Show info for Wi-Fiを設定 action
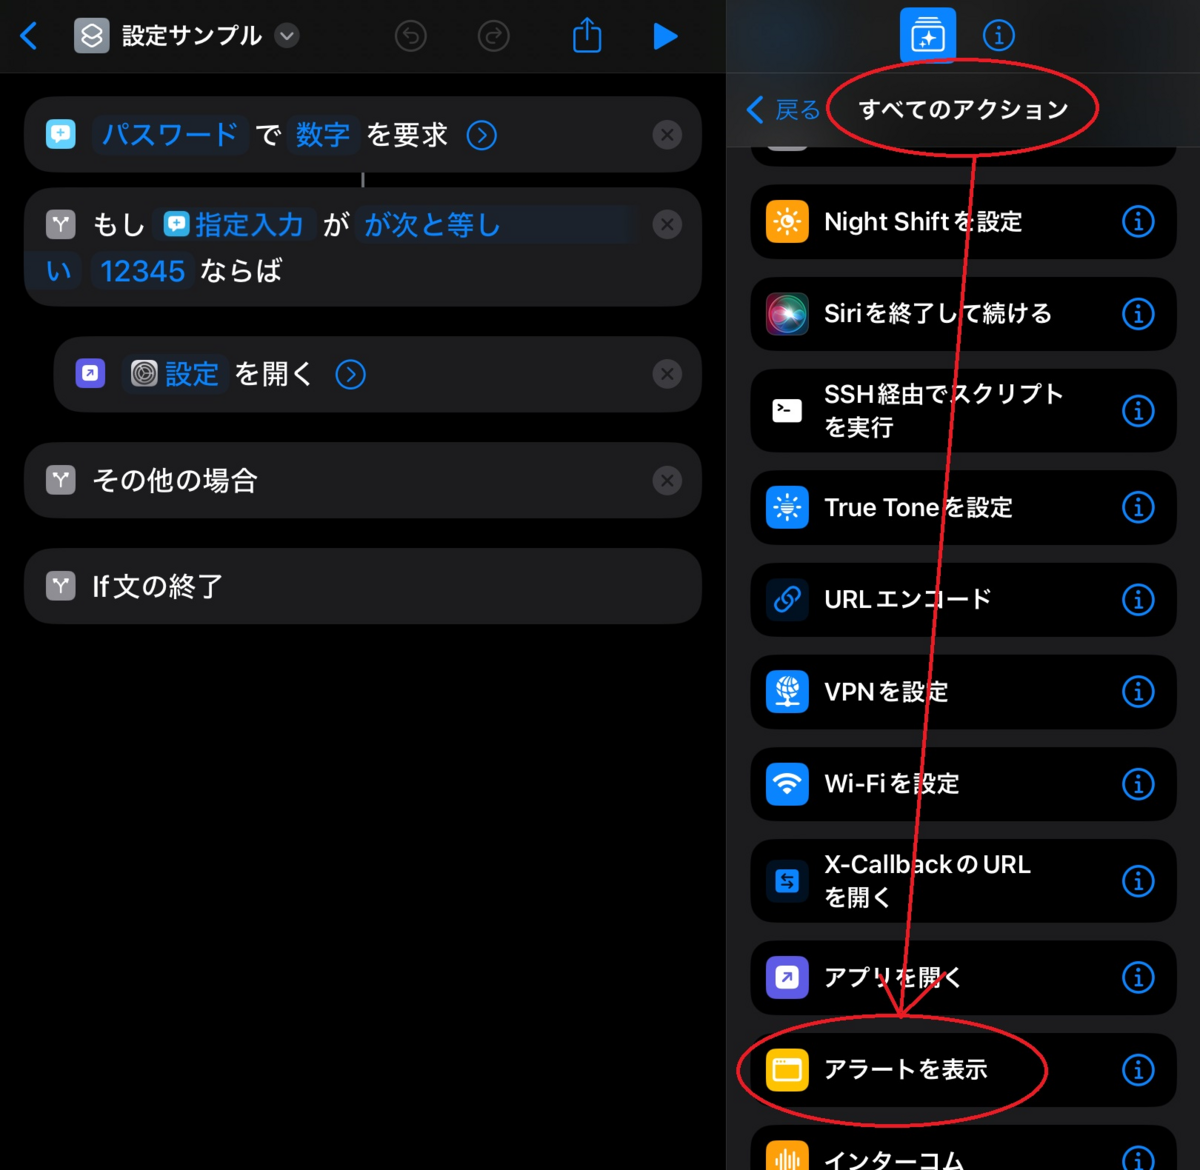Screen dimensions: 1200x1170 [x=1138, y=784]
